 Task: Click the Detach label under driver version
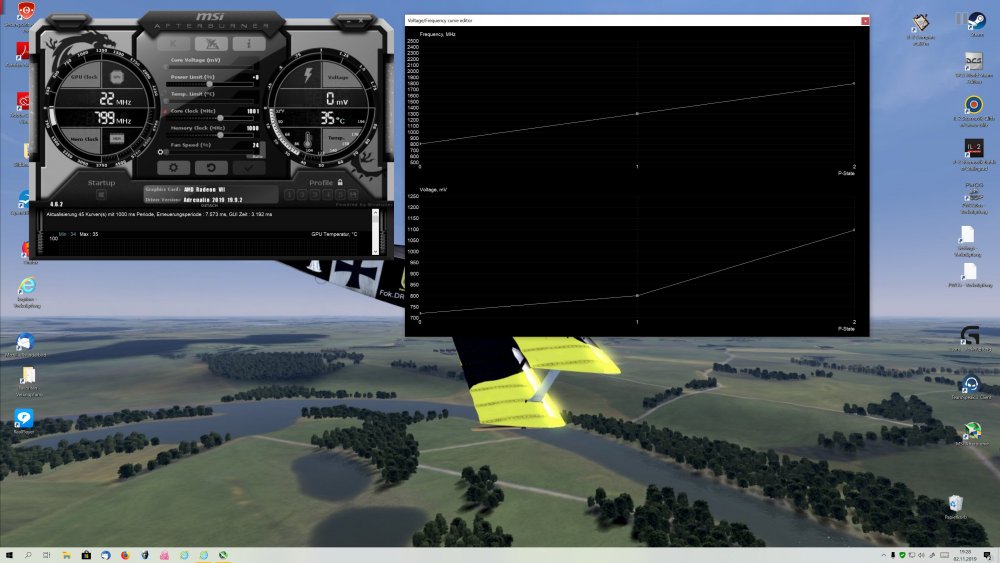point(209,205)
